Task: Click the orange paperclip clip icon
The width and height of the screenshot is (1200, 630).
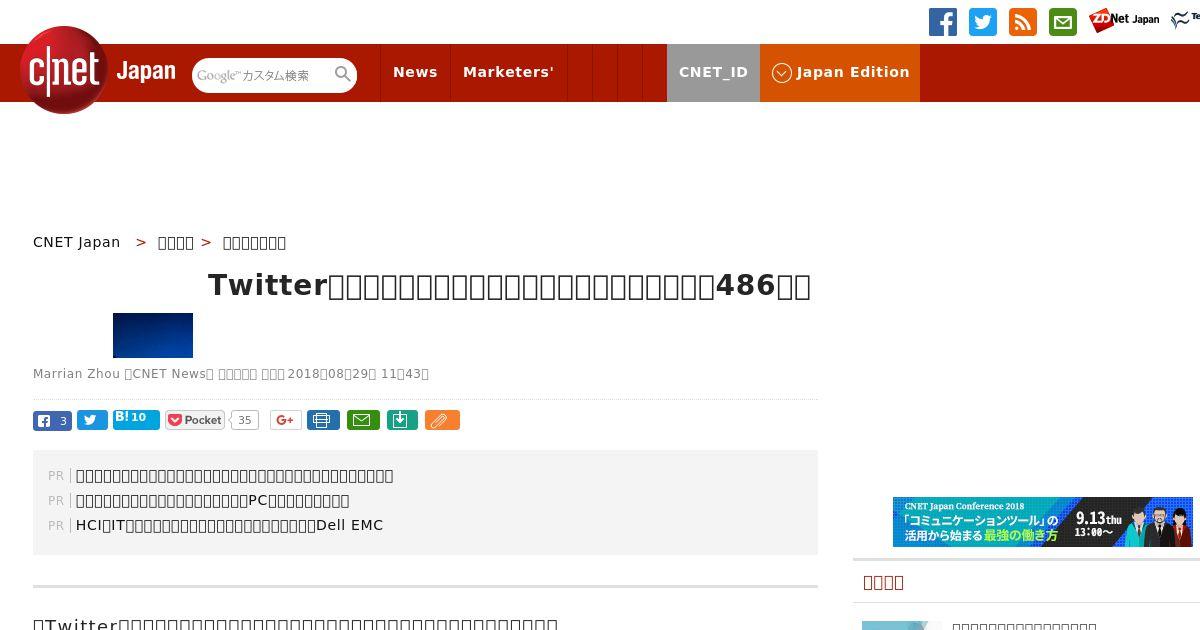Action: point(442,420)
